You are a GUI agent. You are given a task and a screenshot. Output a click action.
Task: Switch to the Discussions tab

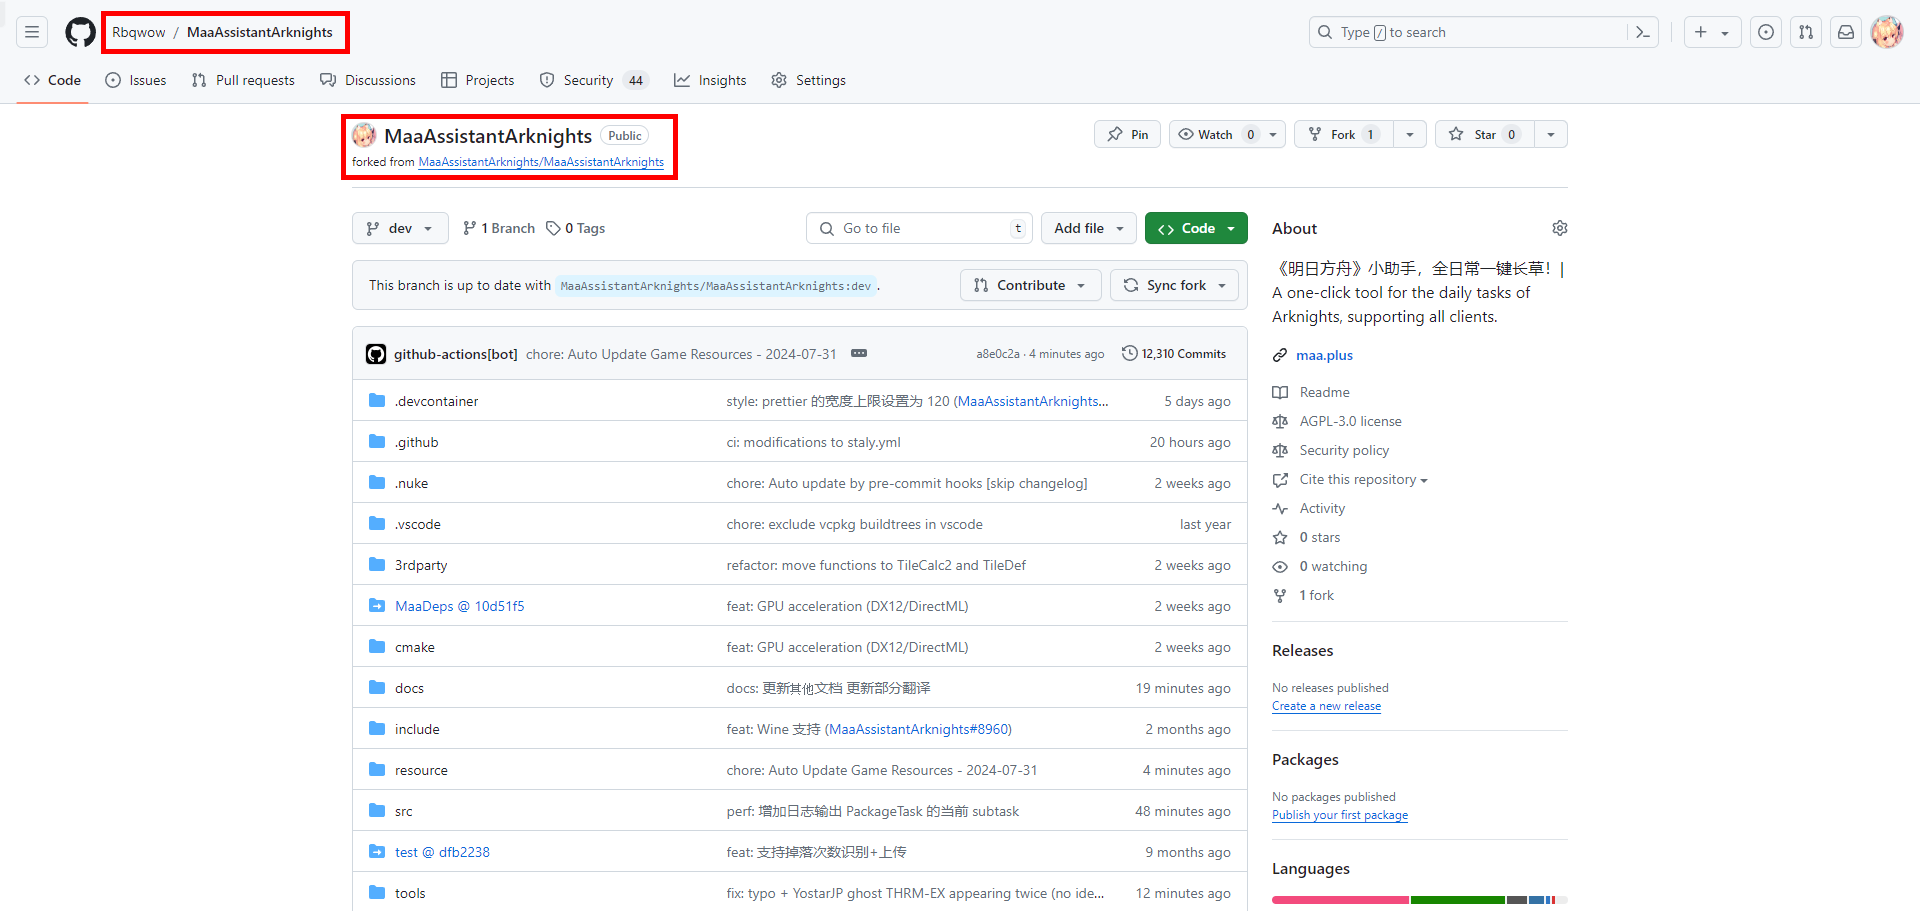(x=368, y=80)
